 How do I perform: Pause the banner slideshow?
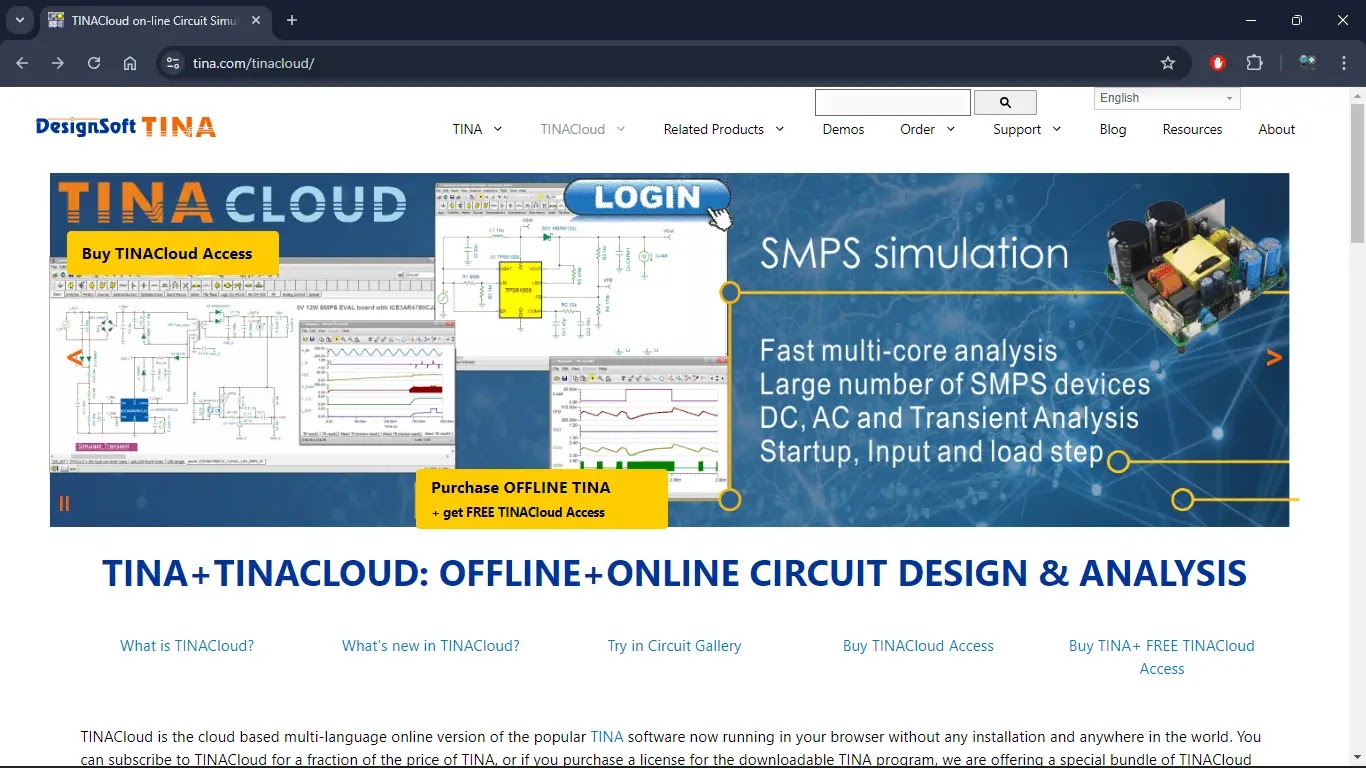pyautogui.click(x=64, y=504)
